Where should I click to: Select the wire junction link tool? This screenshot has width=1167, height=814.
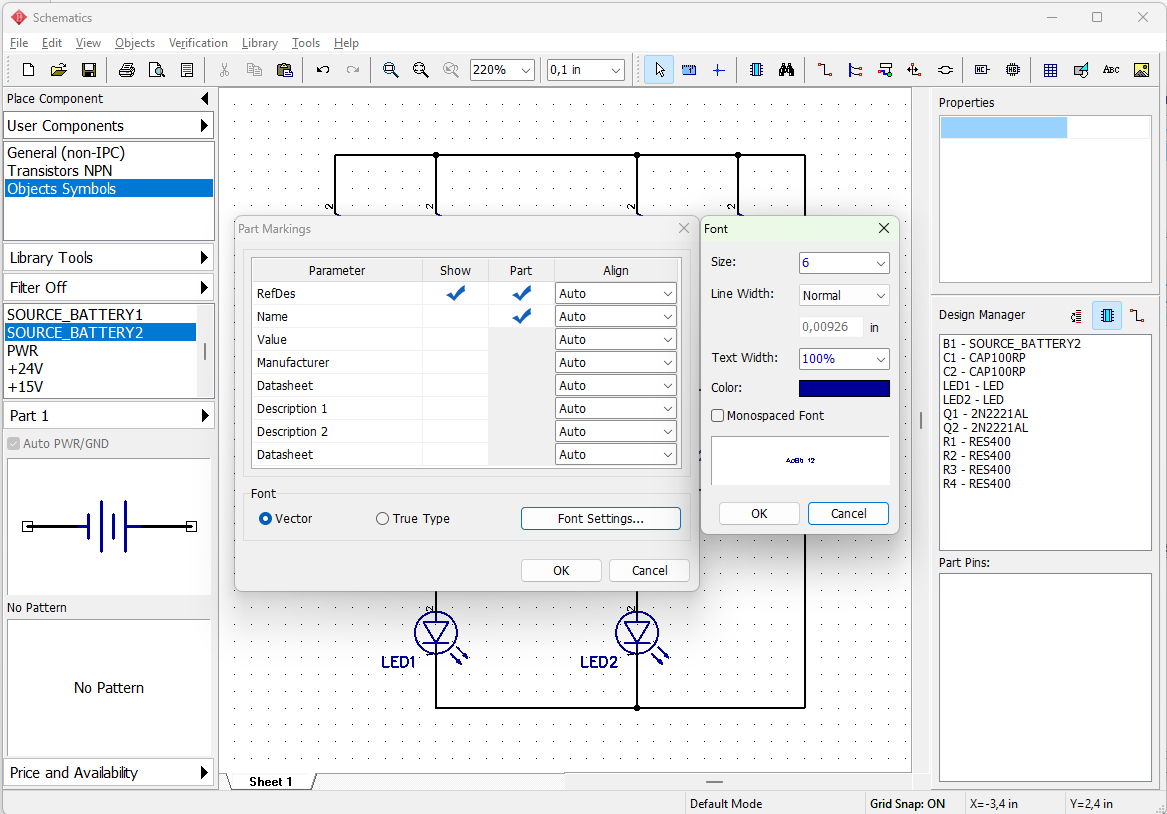pyautogui.click(x=945, y=70)
